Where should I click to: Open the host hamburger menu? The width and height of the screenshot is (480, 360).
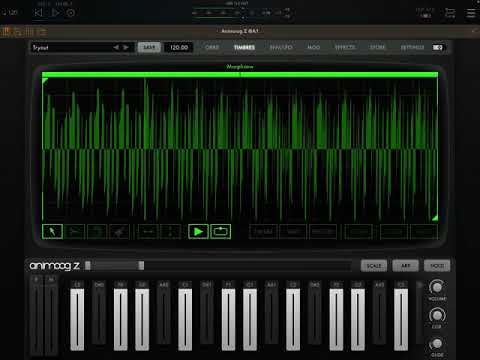471,13
